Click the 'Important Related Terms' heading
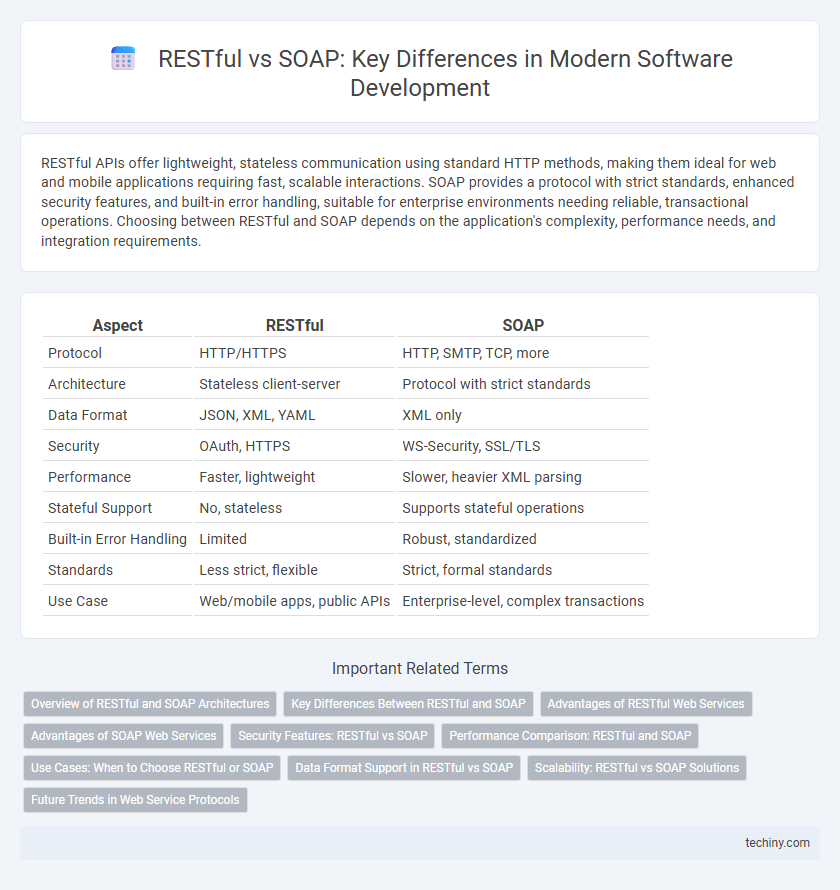The image size is (840, 890). coord(420,669)
